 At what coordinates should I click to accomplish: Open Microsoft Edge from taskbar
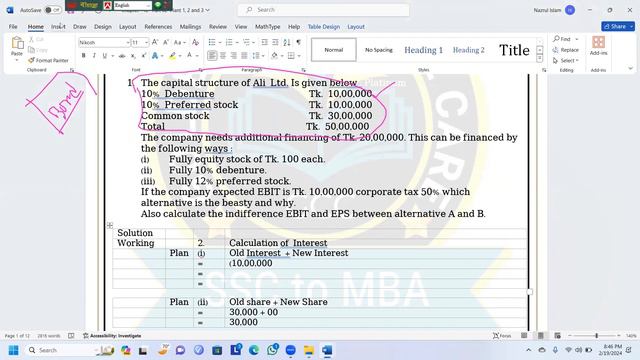click(x=254, y=350)
